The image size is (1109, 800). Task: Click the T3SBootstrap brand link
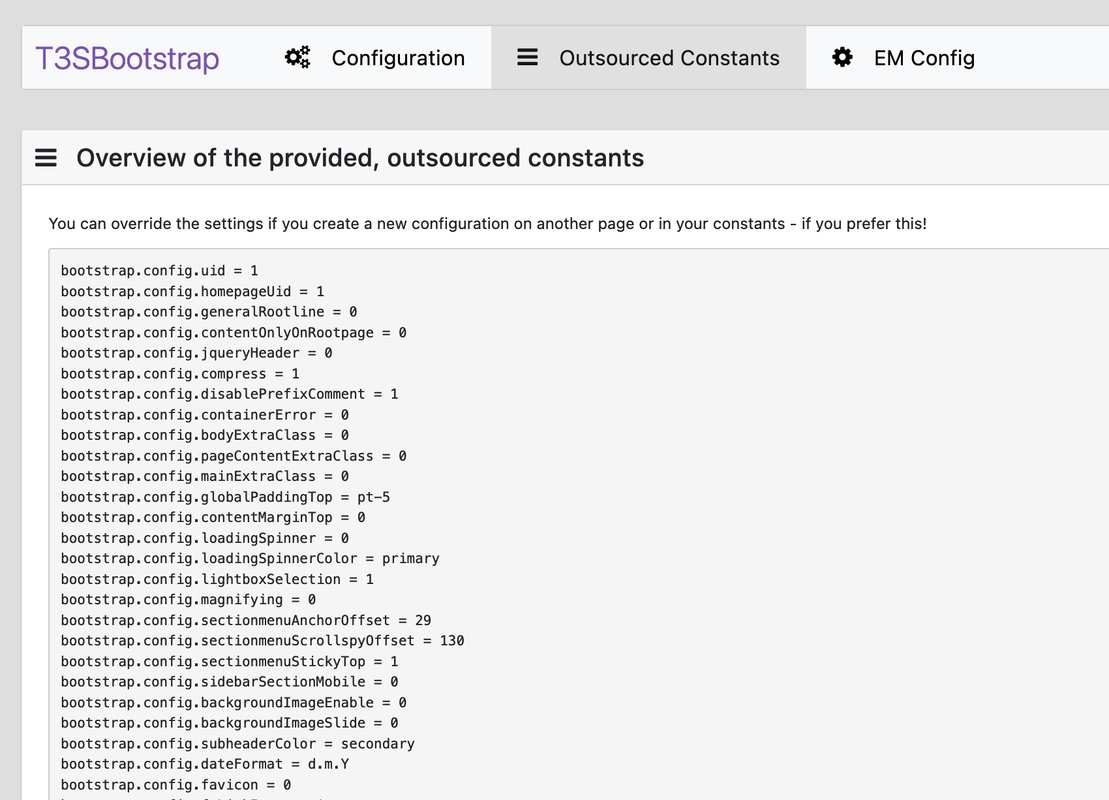(127, 59)
